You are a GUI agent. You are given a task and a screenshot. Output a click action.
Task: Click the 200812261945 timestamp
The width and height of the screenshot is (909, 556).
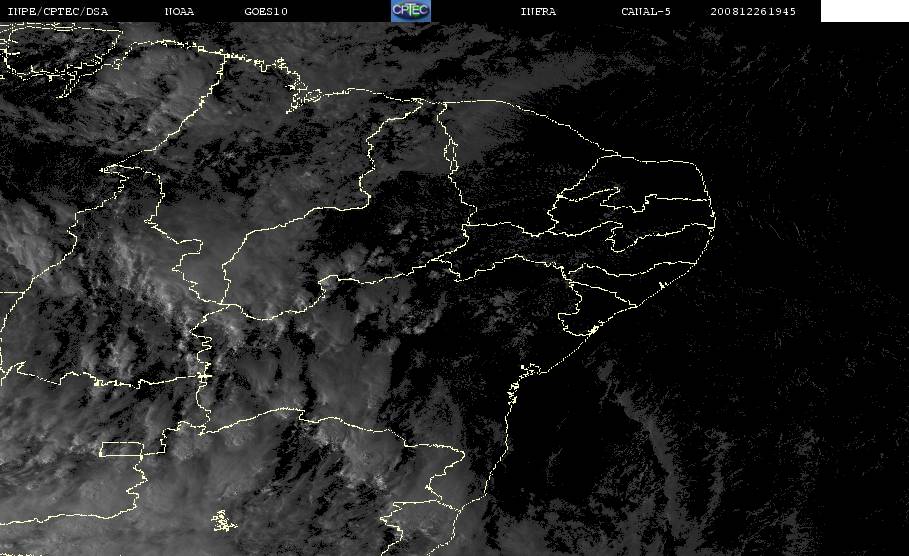753,12
